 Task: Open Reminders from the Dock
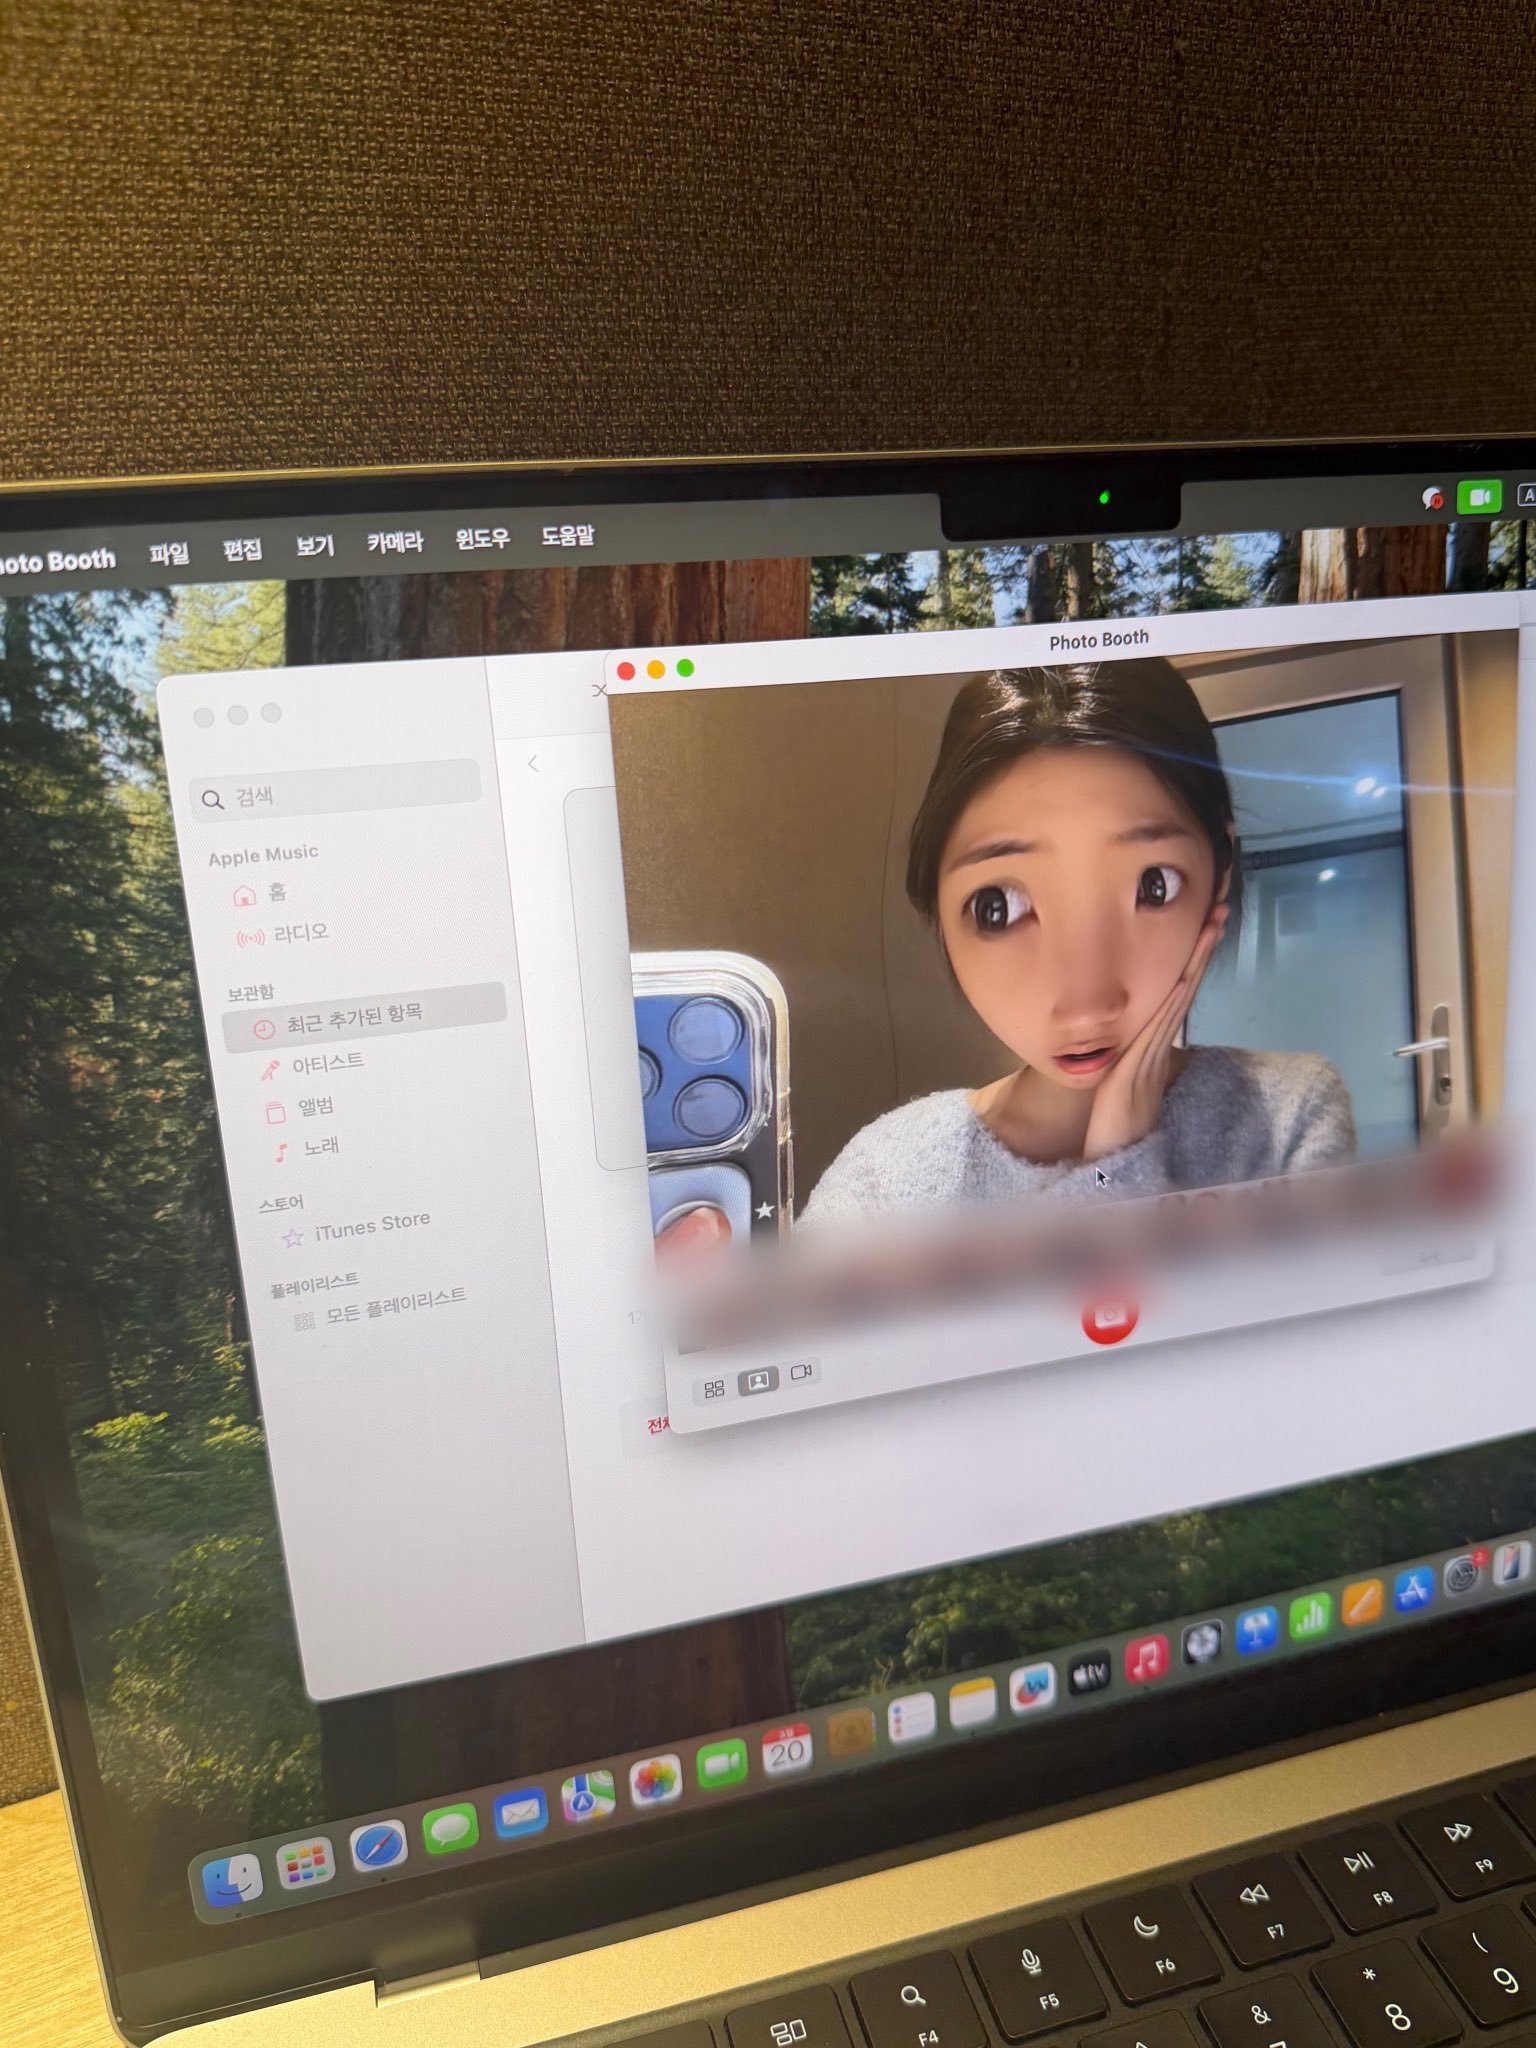912,1718
